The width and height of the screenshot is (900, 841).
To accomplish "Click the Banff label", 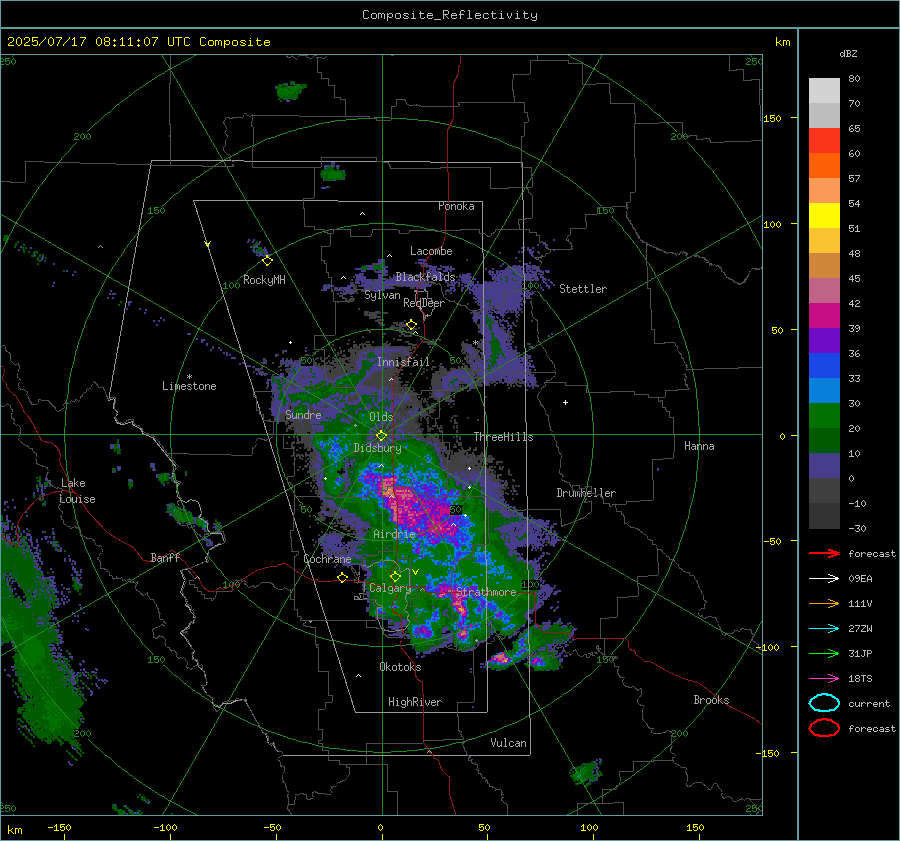I will click(165, 557).
